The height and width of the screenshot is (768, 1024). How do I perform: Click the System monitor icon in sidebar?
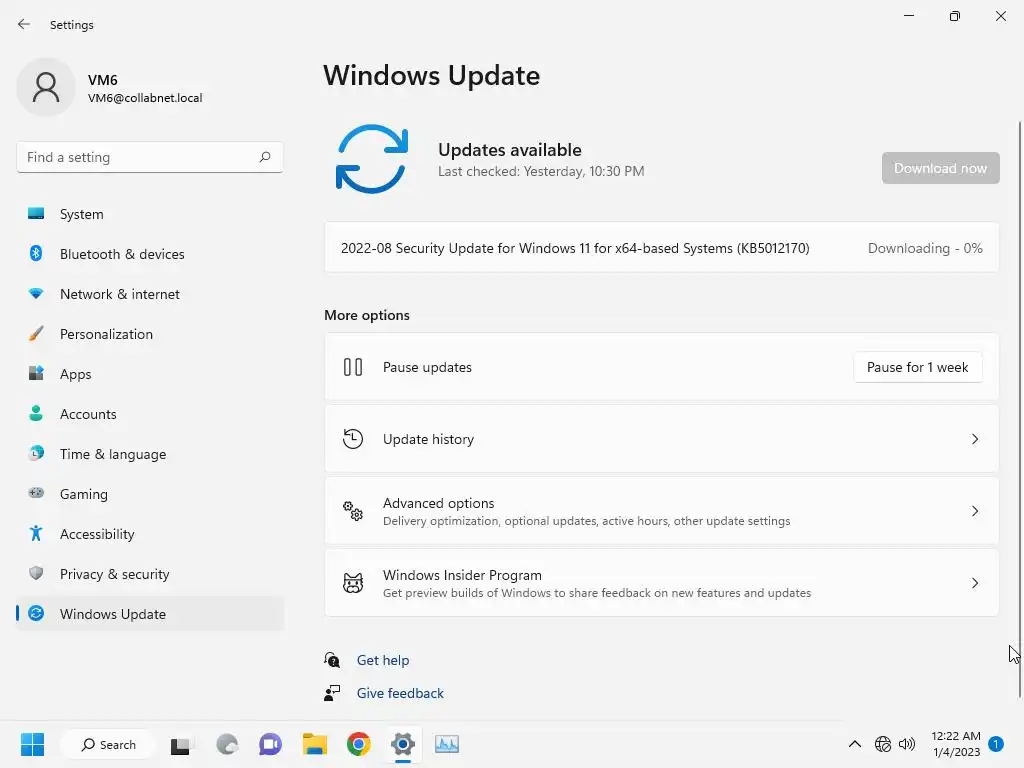[x=36, y=214]
